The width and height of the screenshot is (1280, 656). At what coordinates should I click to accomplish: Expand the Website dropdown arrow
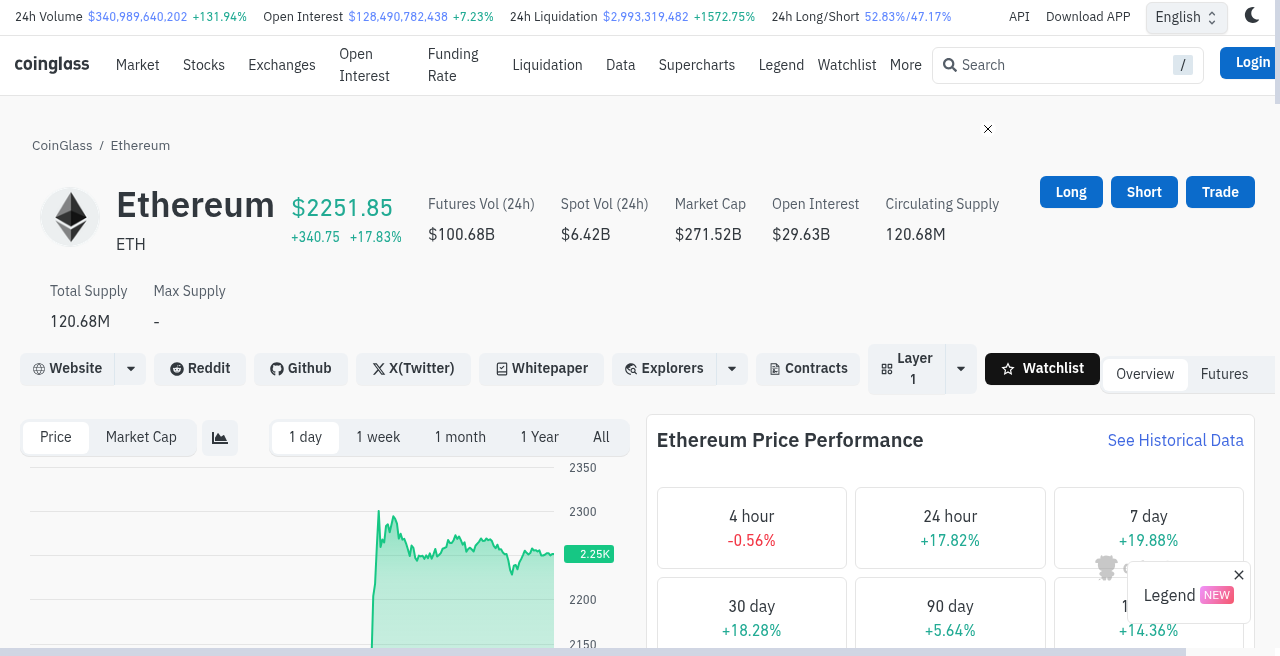pos(131,369)
